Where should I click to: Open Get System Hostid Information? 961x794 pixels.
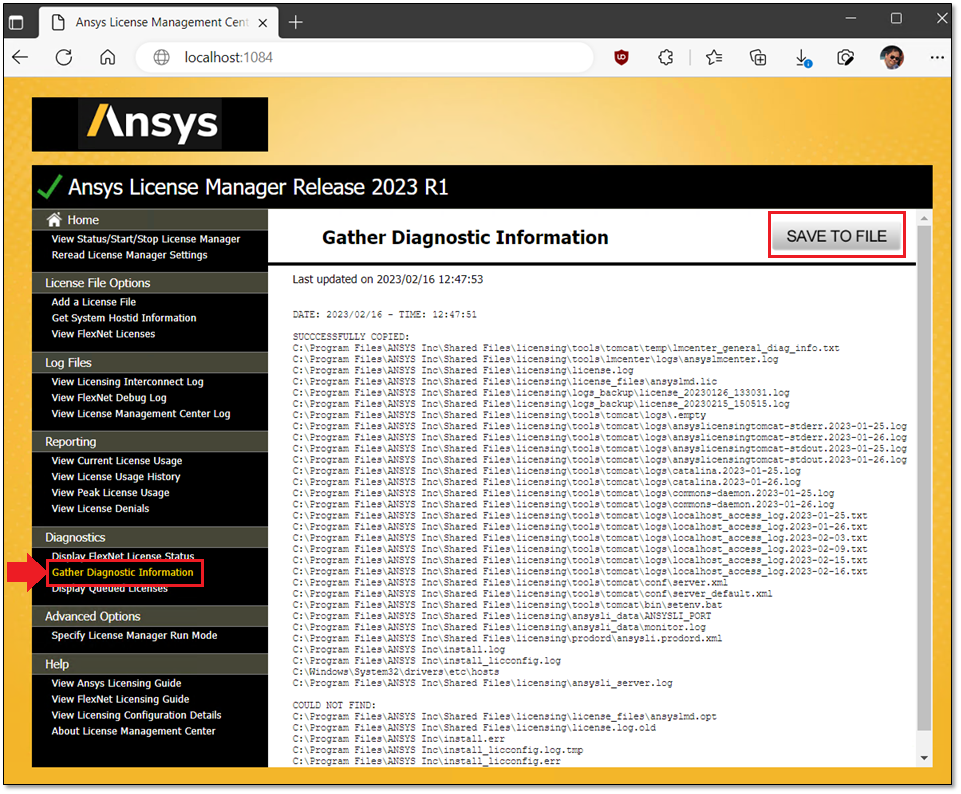[x=124, y=318]
